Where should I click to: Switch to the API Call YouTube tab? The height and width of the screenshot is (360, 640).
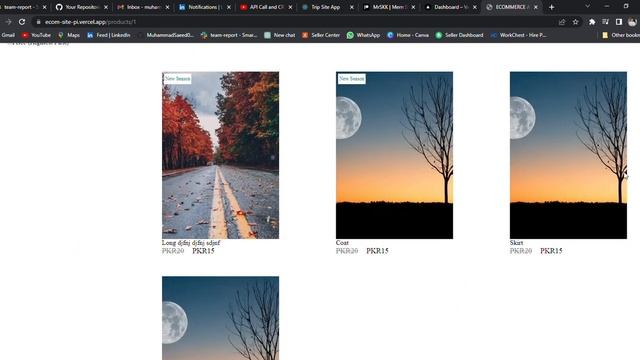tap(265, 7)
